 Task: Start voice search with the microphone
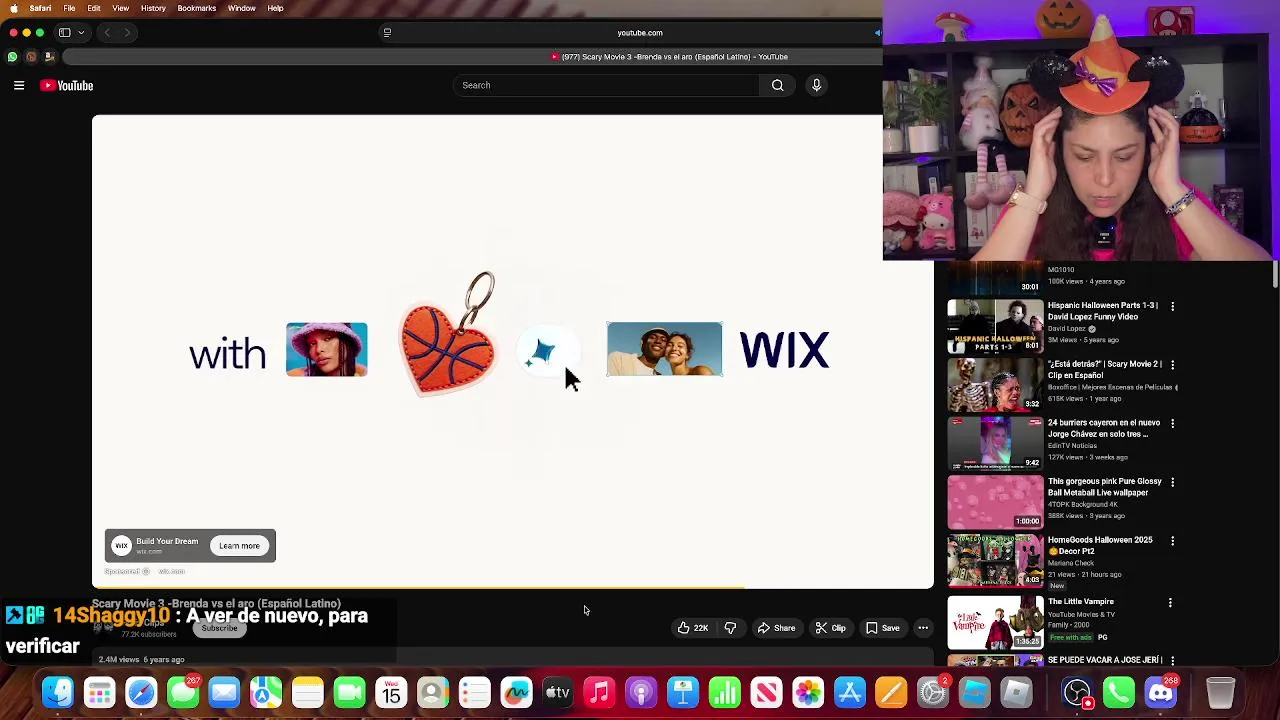[816, 85]
